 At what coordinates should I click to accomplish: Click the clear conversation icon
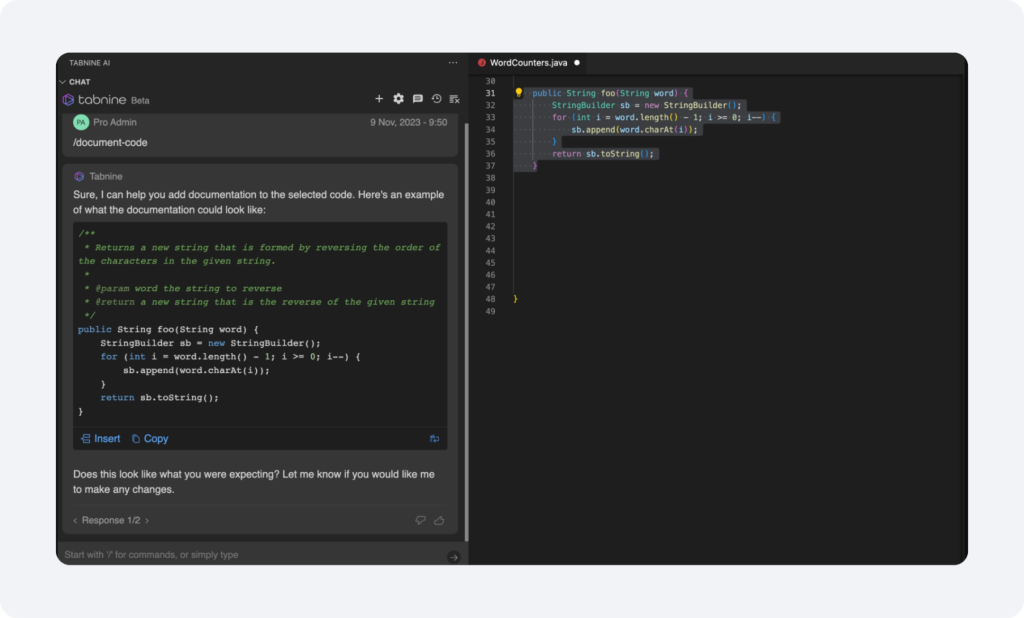click(455, 99)
